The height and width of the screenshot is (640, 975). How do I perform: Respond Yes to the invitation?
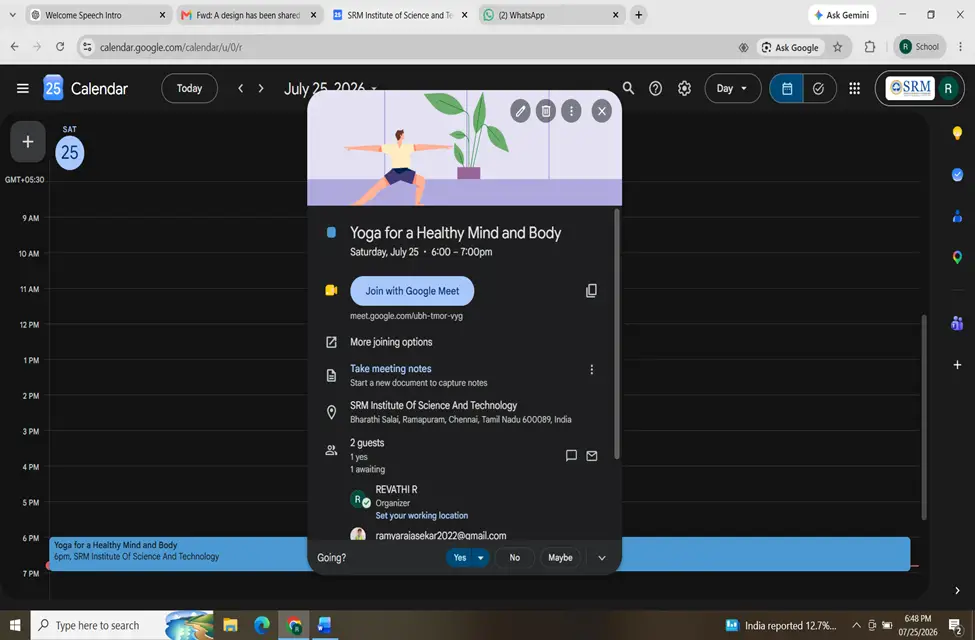coord(460,557)
